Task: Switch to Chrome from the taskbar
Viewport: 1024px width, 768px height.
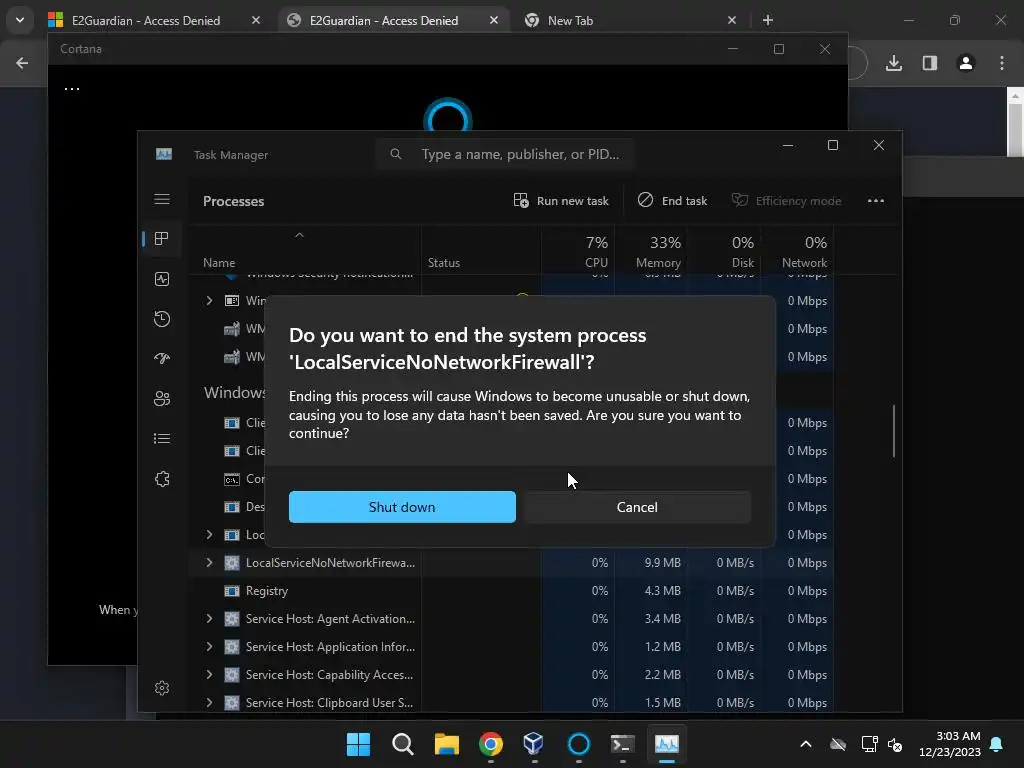Action: point(490,744)
